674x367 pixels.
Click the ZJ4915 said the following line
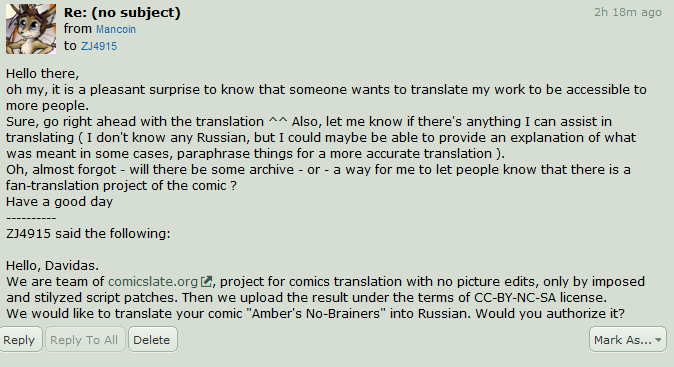coord(88,233)
